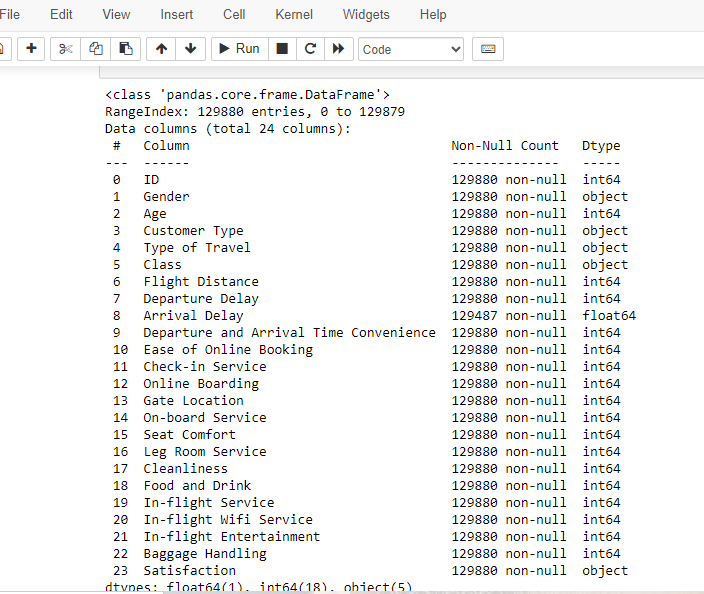This screenshot has width=704, height=594.
Task: Click the 'Data columns (total 24 columns)' line
Action: [x=228, y=129]
